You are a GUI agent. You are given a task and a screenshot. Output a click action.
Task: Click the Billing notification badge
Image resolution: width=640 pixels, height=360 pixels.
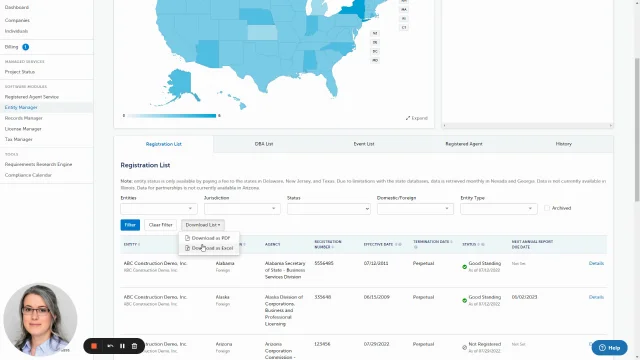pos(25,47)
